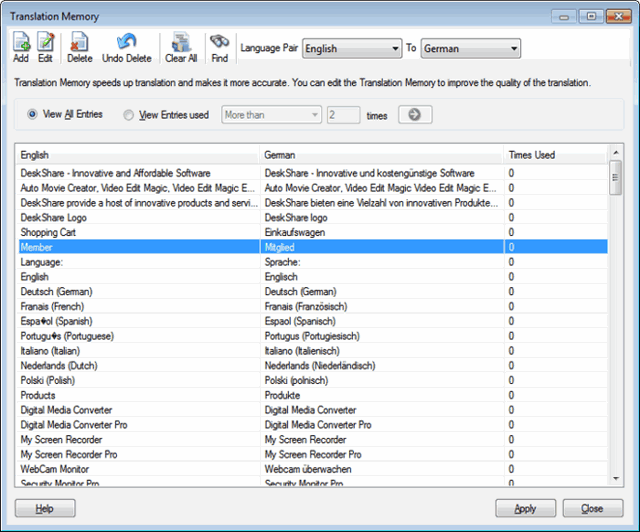Click the Apply button

pyautogui.click(x=525, y=509)
